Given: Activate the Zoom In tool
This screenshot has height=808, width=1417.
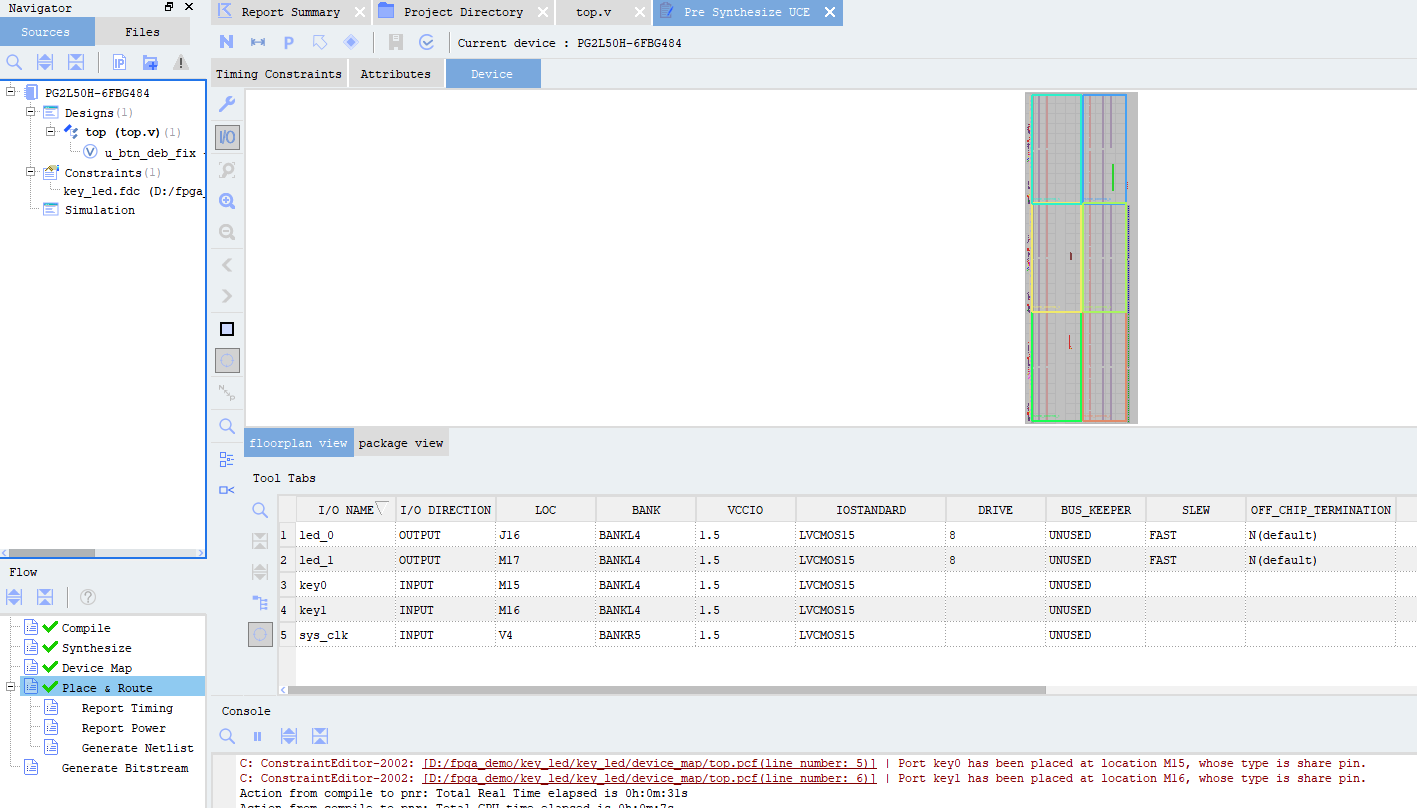Looking at the screenshot, I should (x=226, y=200).
